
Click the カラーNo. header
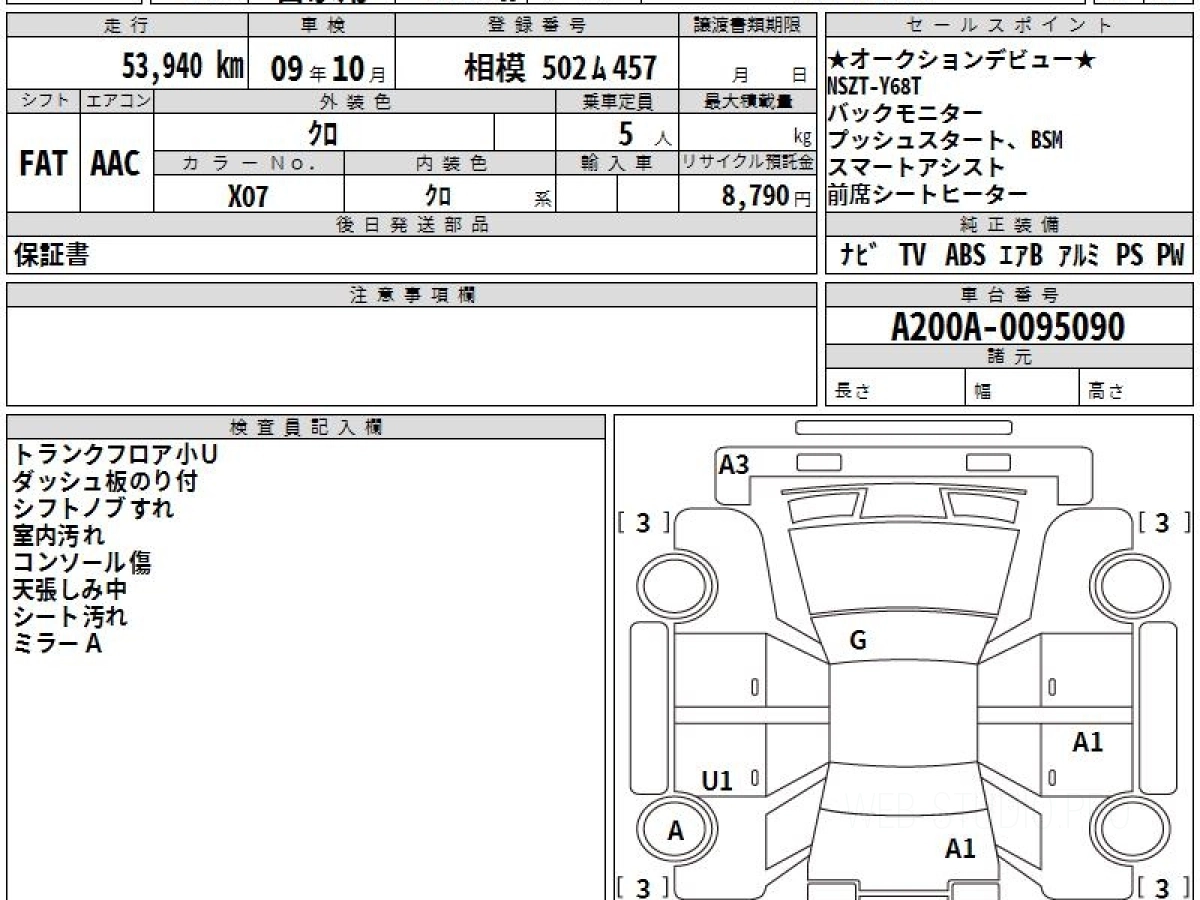pyautogui.click(x=249, y=163)
